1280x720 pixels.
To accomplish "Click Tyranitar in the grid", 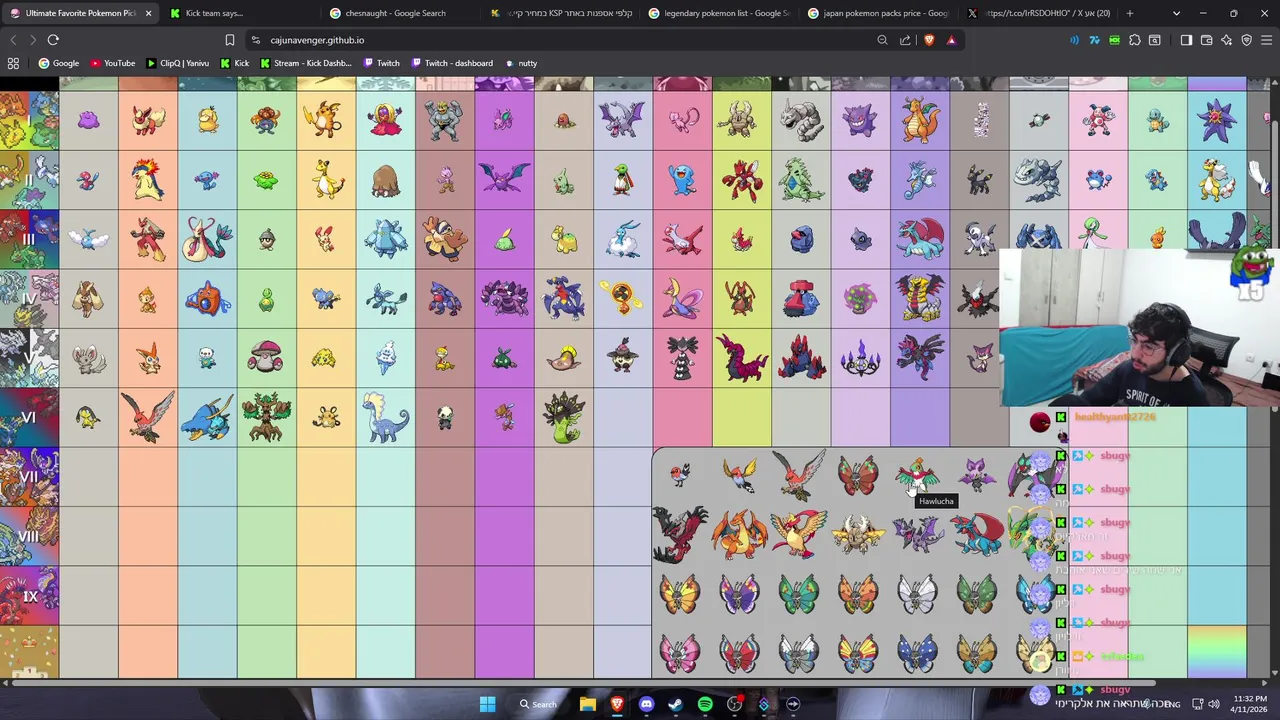I will [x=801, y=180].
